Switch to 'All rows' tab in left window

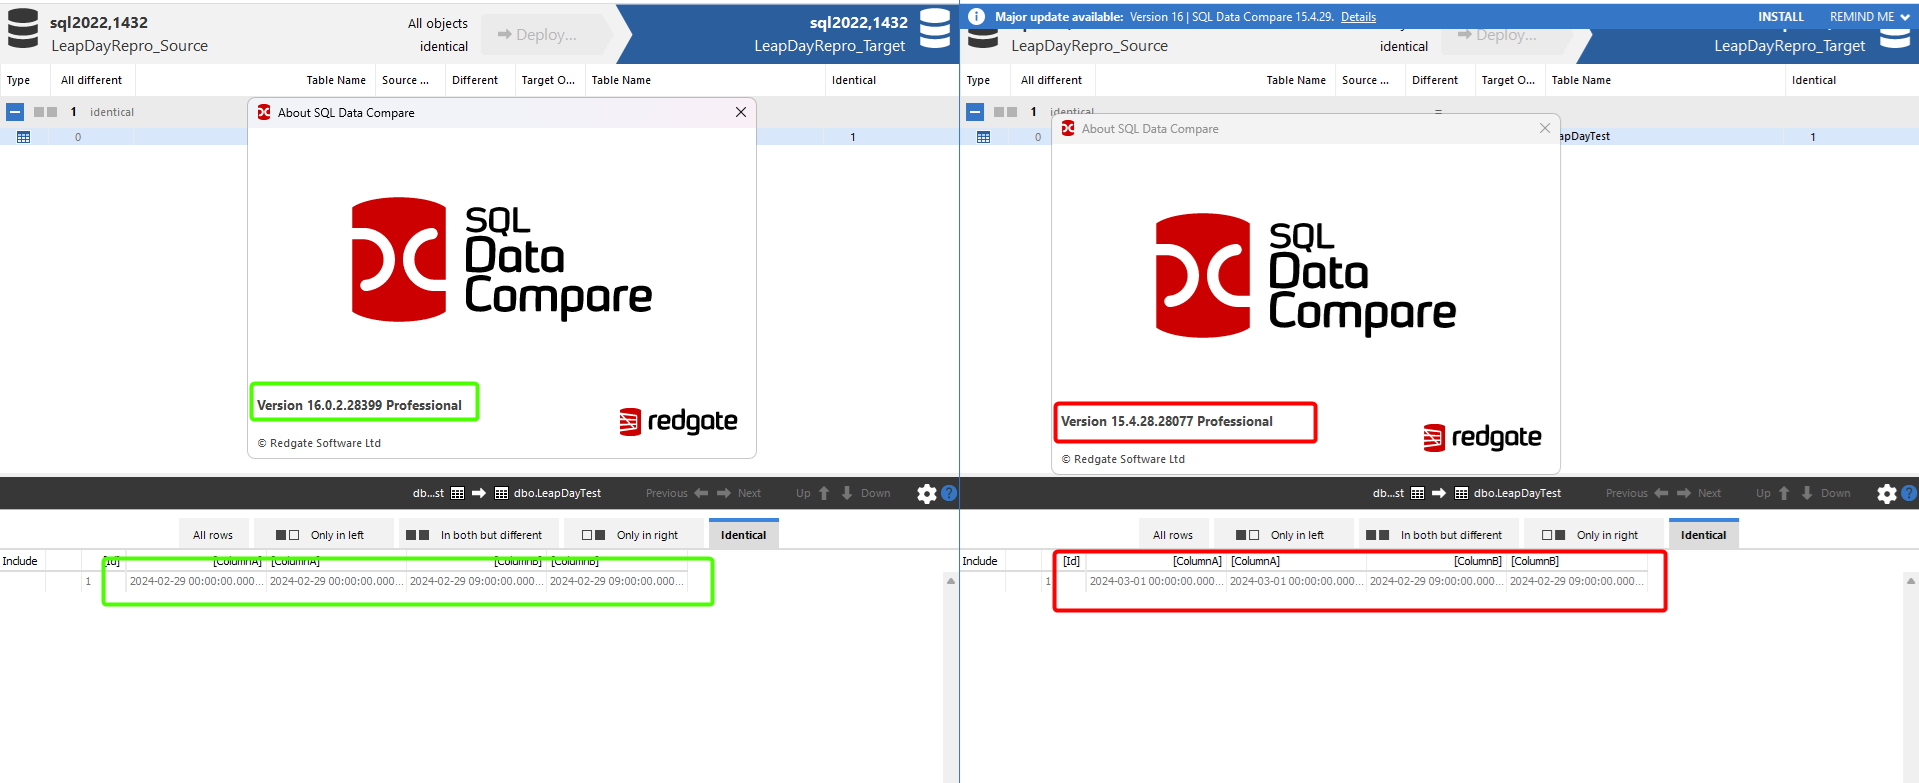tap(212, 535)
